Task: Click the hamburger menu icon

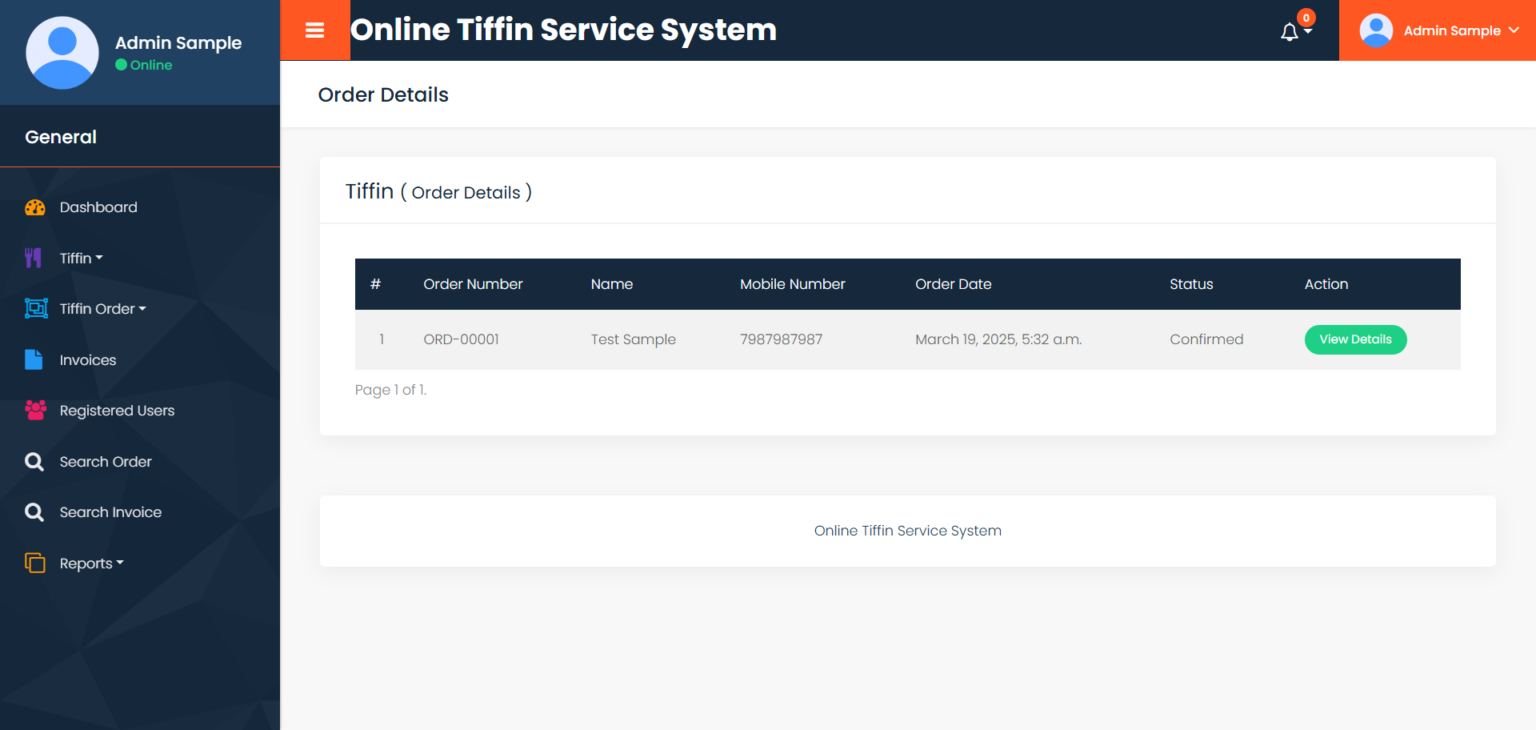Action: tap(315, 30)
